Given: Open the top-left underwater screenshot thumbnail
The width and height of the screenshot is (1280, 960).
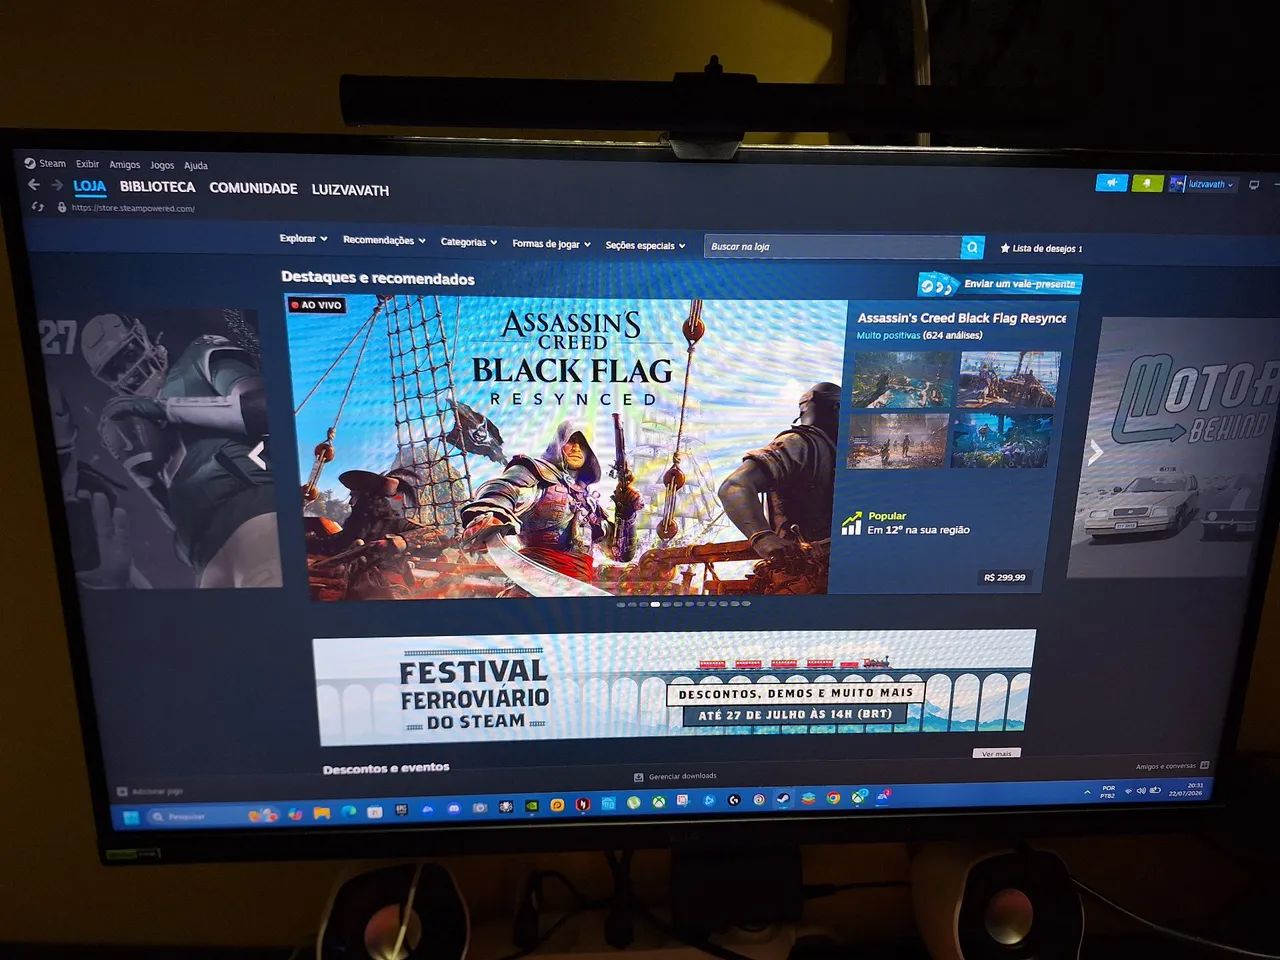Looking at the screenshot, I should [x=902, y=380].
